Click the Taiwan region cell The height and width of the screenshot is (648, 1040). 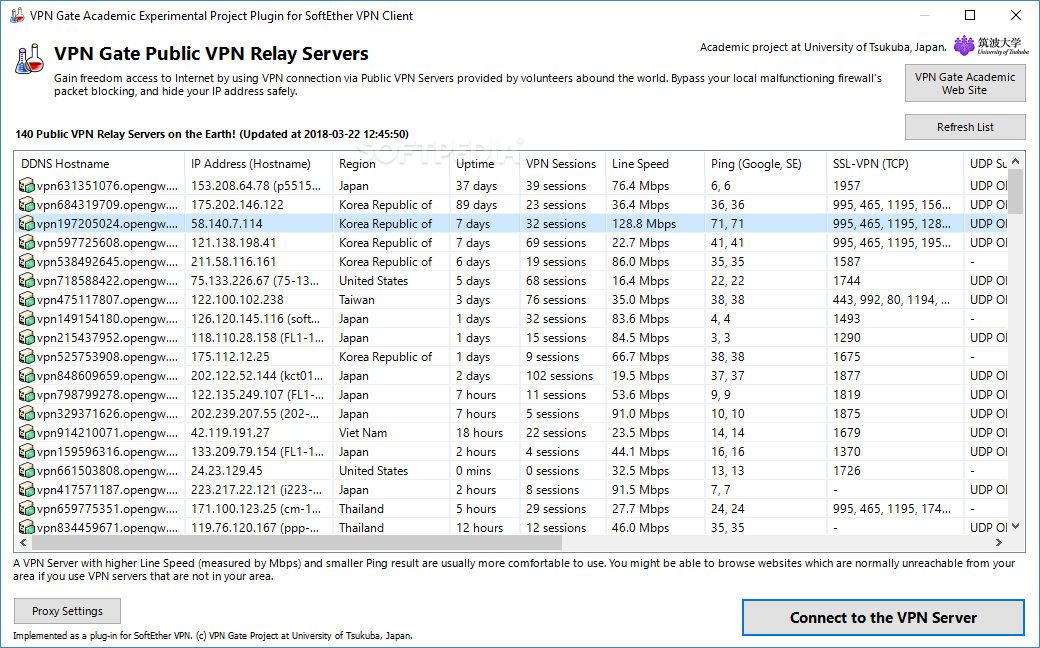[357, 300]
